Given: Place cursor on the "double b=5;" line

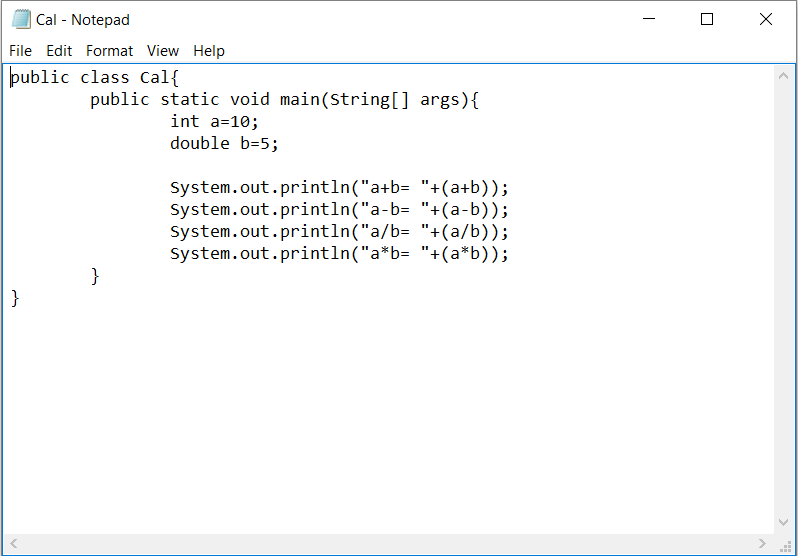Looking at the screenshot, I should [x=224, y=143].
